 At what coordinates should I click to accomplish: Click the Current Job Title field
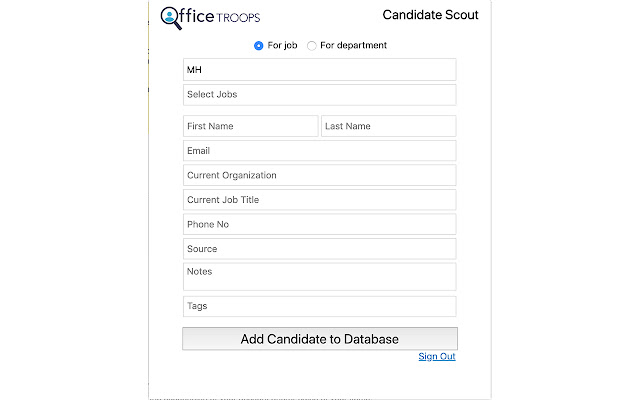coord(319,200)
